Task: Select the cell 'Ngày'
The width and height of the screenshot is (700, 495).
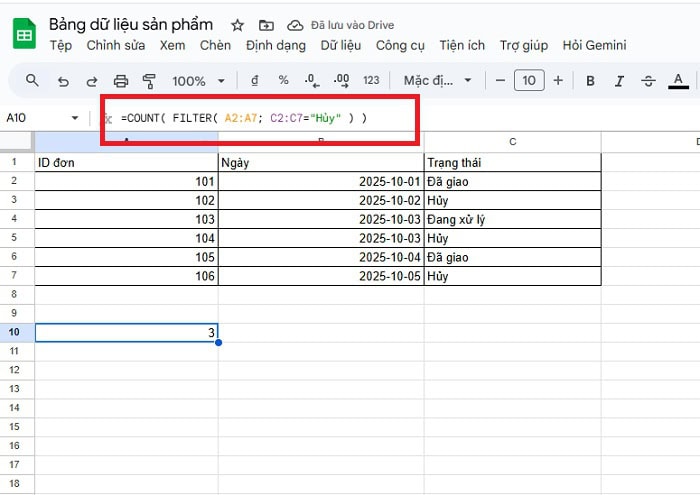Action: pyautogui.click(x=321, y=162)
